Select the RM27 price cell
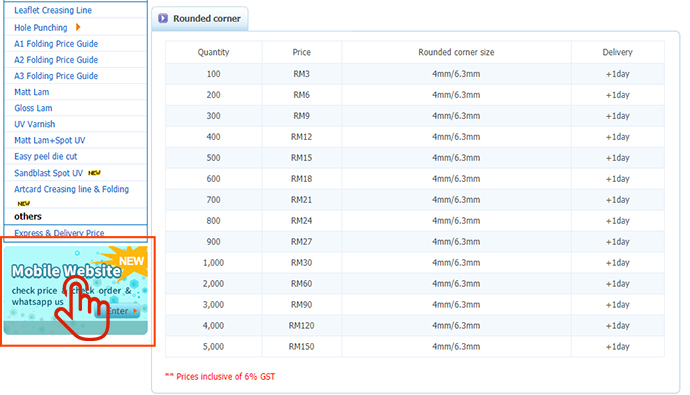The height and width of the screenshot is (395, 690). tap(301, 241)
